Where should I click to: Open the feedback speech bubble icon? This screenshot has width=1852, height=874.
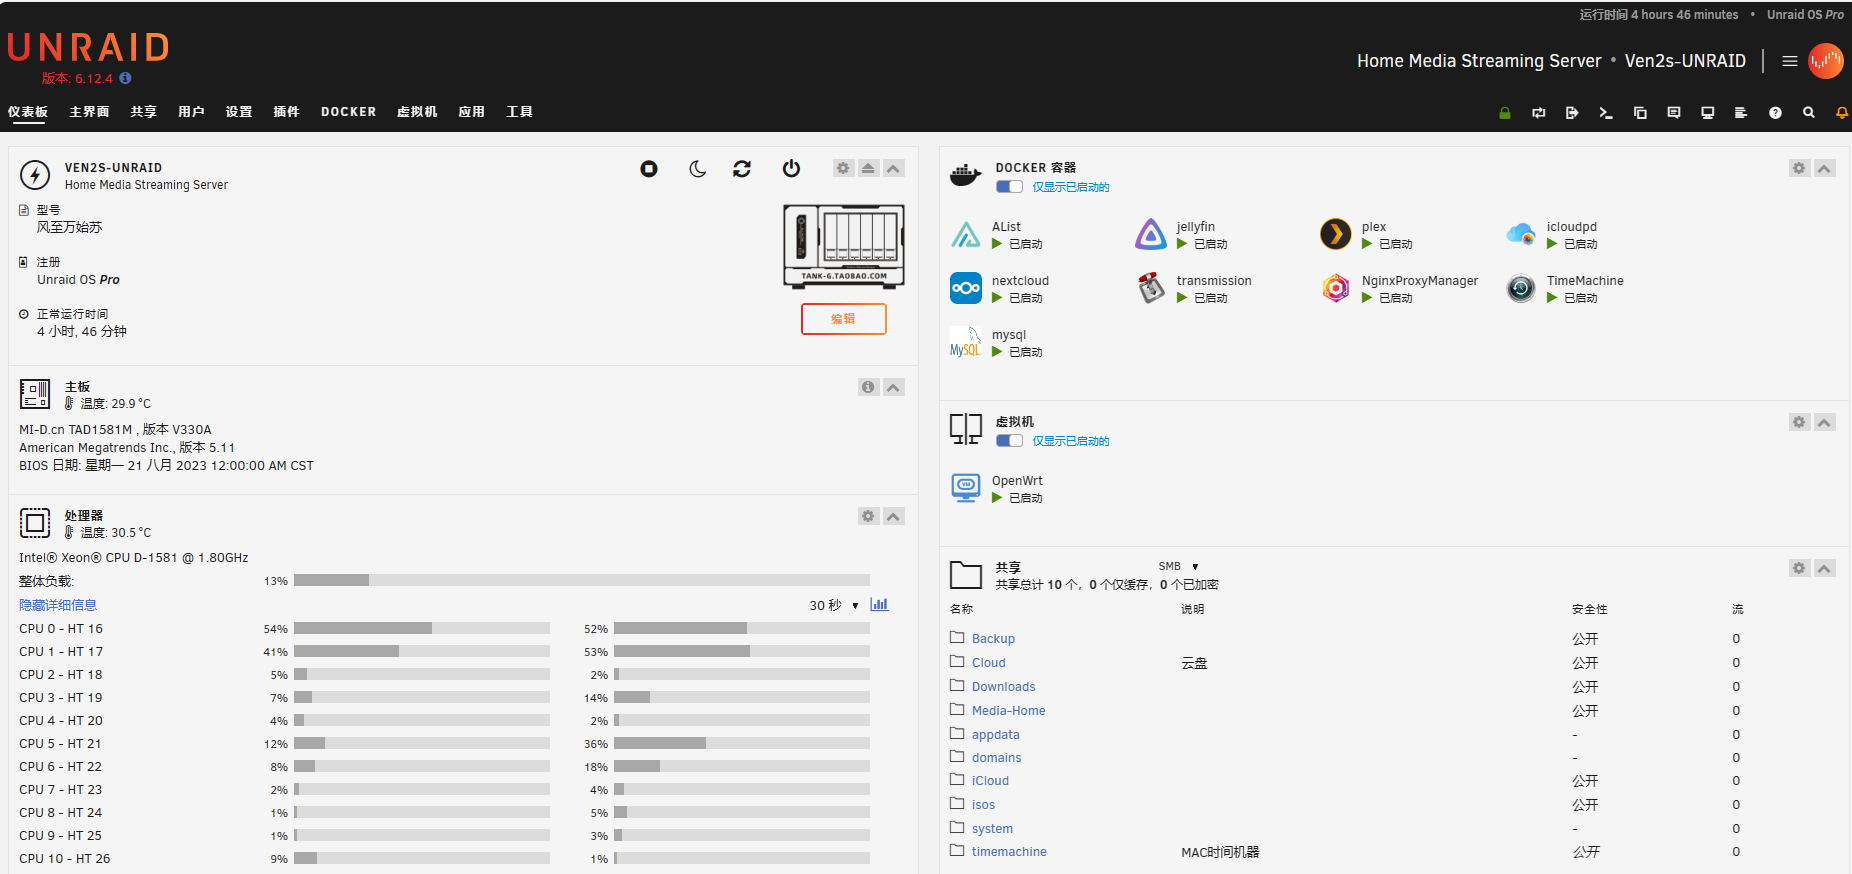tap(1674, 113)
